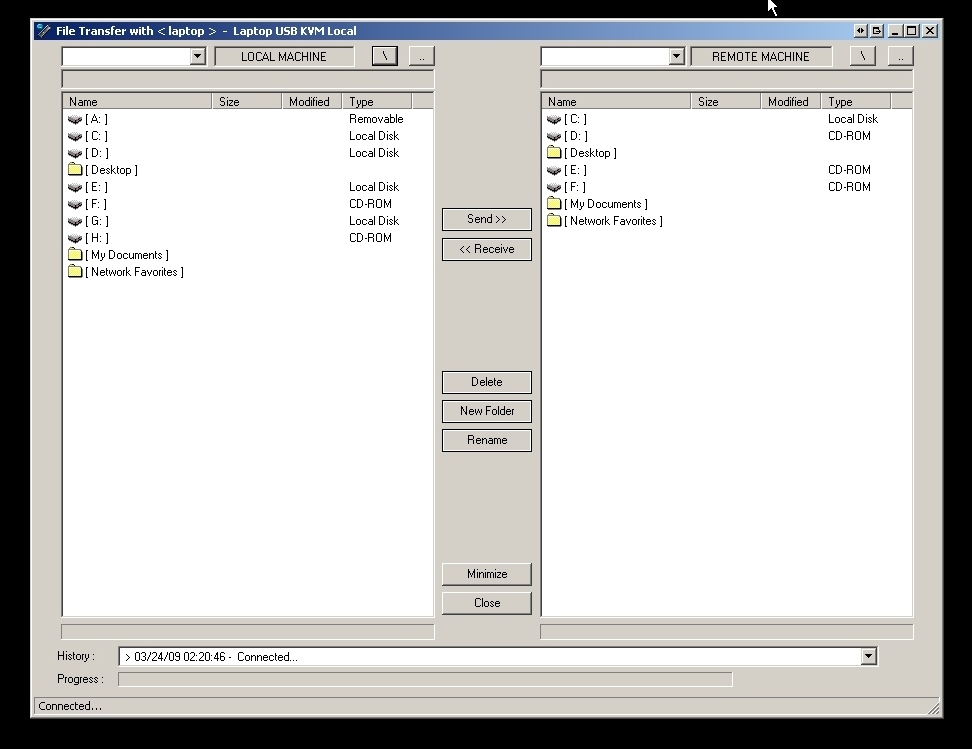The width and height of the screenshot is (972, 749).
Task: Click the local D: drive icon
Action: click(75, 153)
